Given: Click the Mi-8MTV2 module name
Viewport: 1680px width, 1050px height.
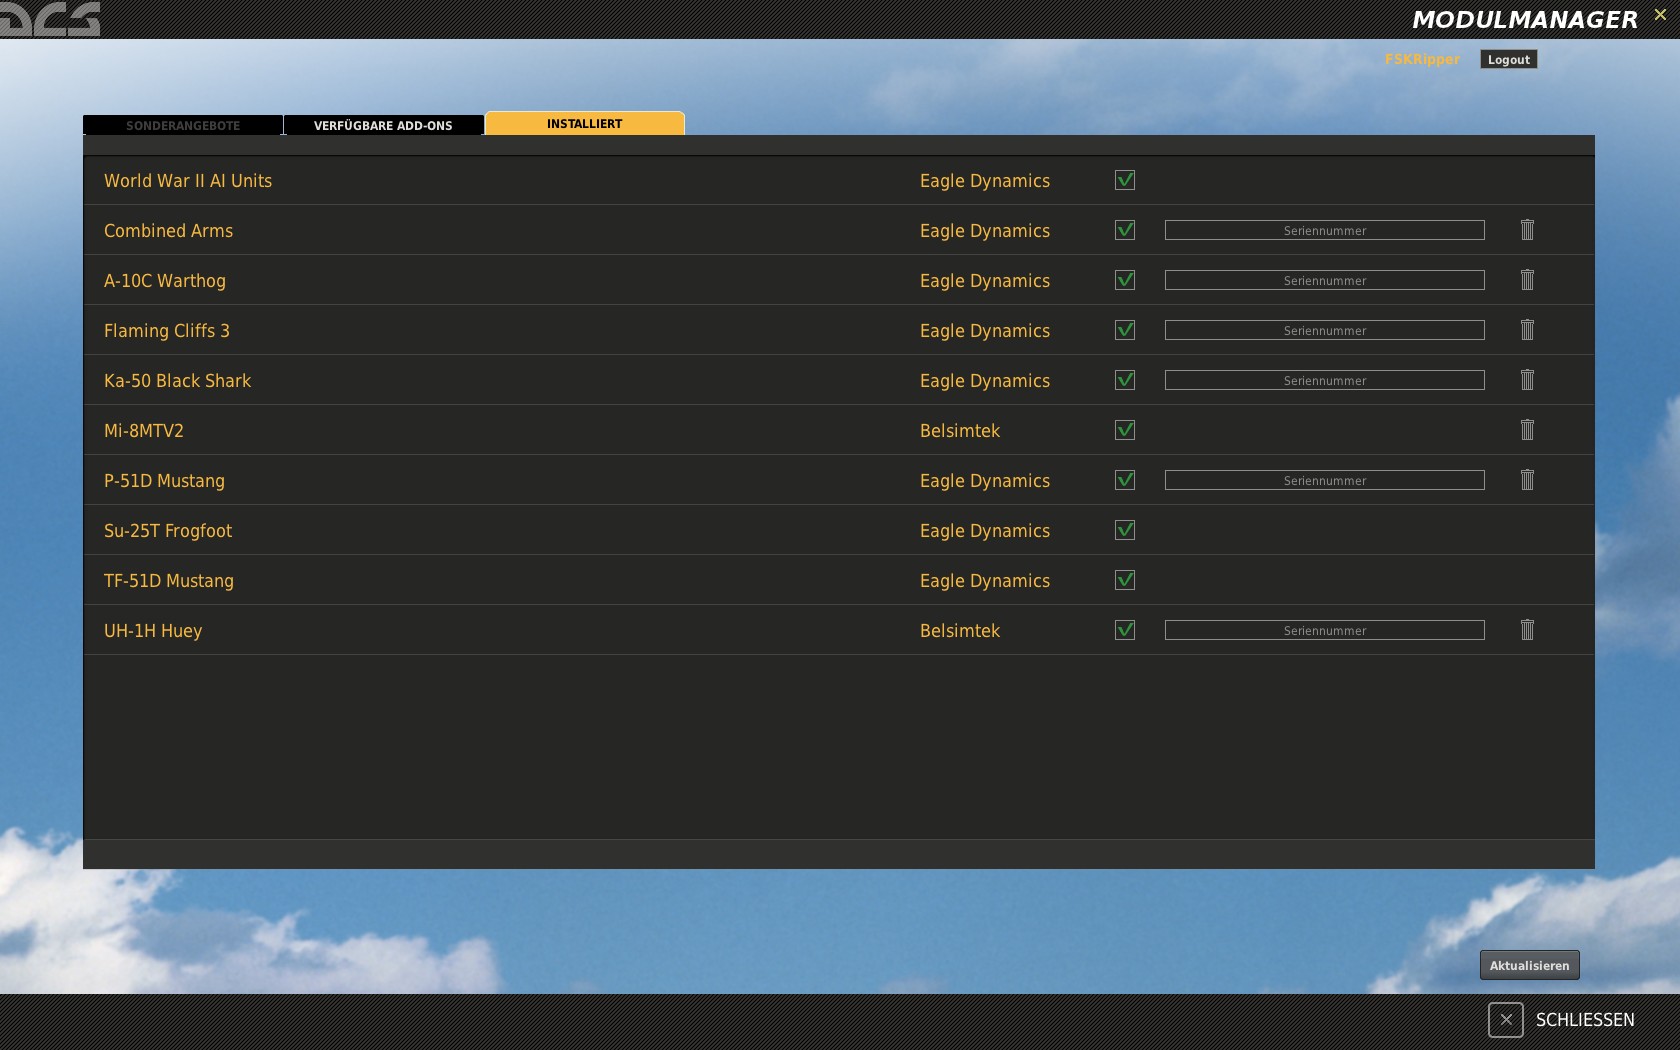Looking at the screenshot, I should tap(144, 431).
